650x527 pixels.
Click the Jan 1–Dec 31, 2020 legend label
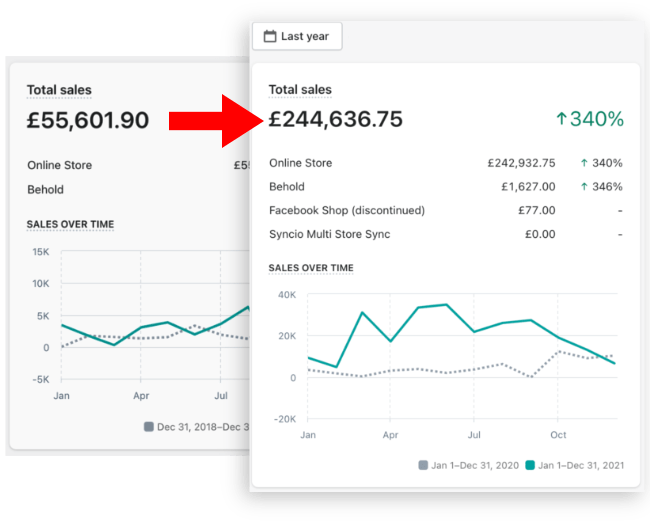tap(475, 466)
